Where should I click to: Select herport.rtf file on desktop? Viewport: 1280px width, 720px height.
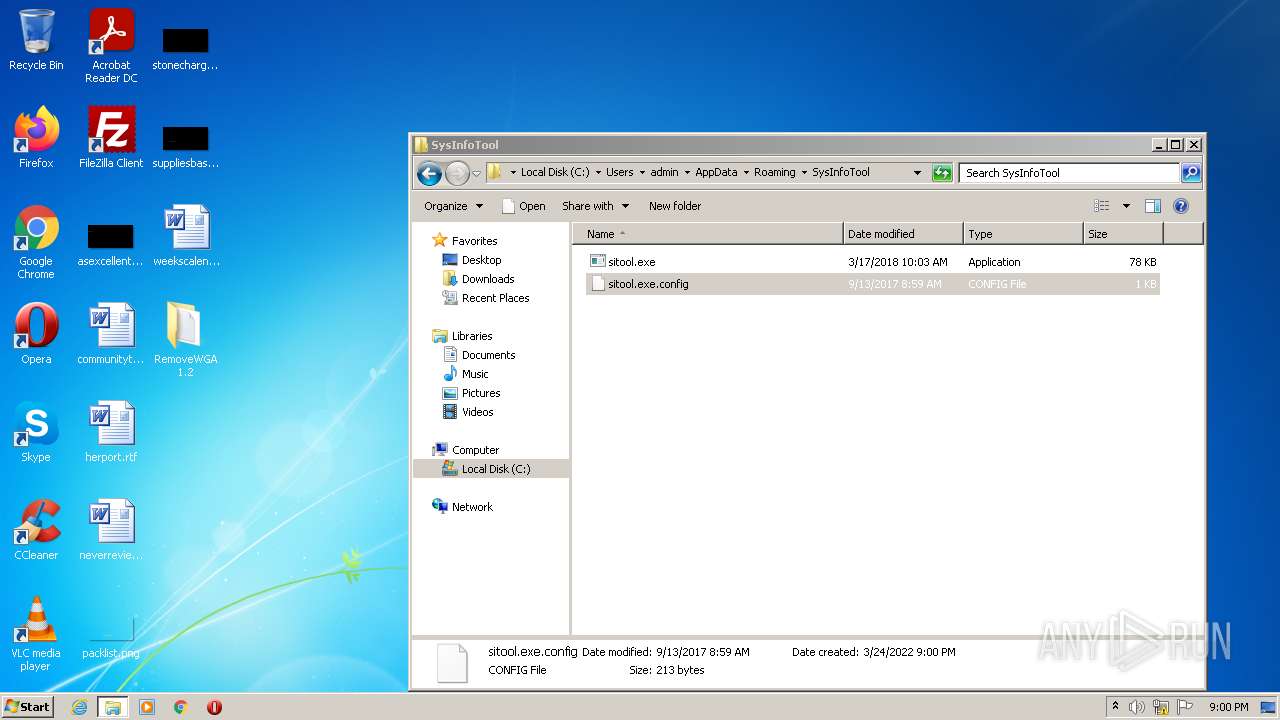tap(111, 432)
